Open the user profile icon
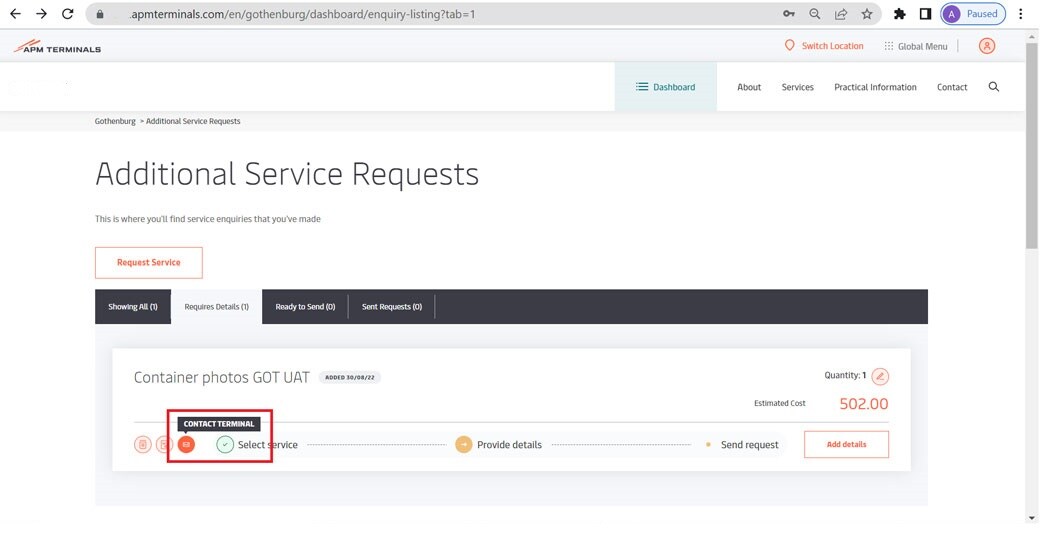1040x557 pixels. pos(987,46)
